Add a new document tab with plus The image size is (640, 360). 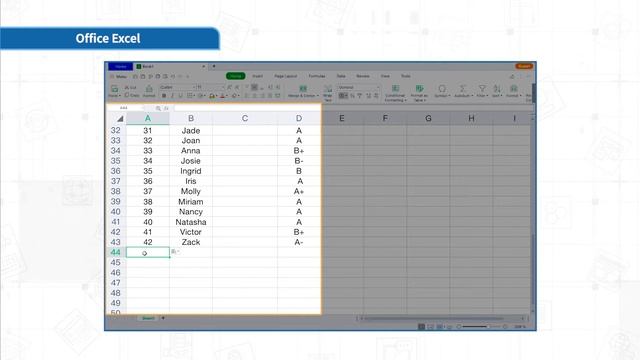click(214, 66)
